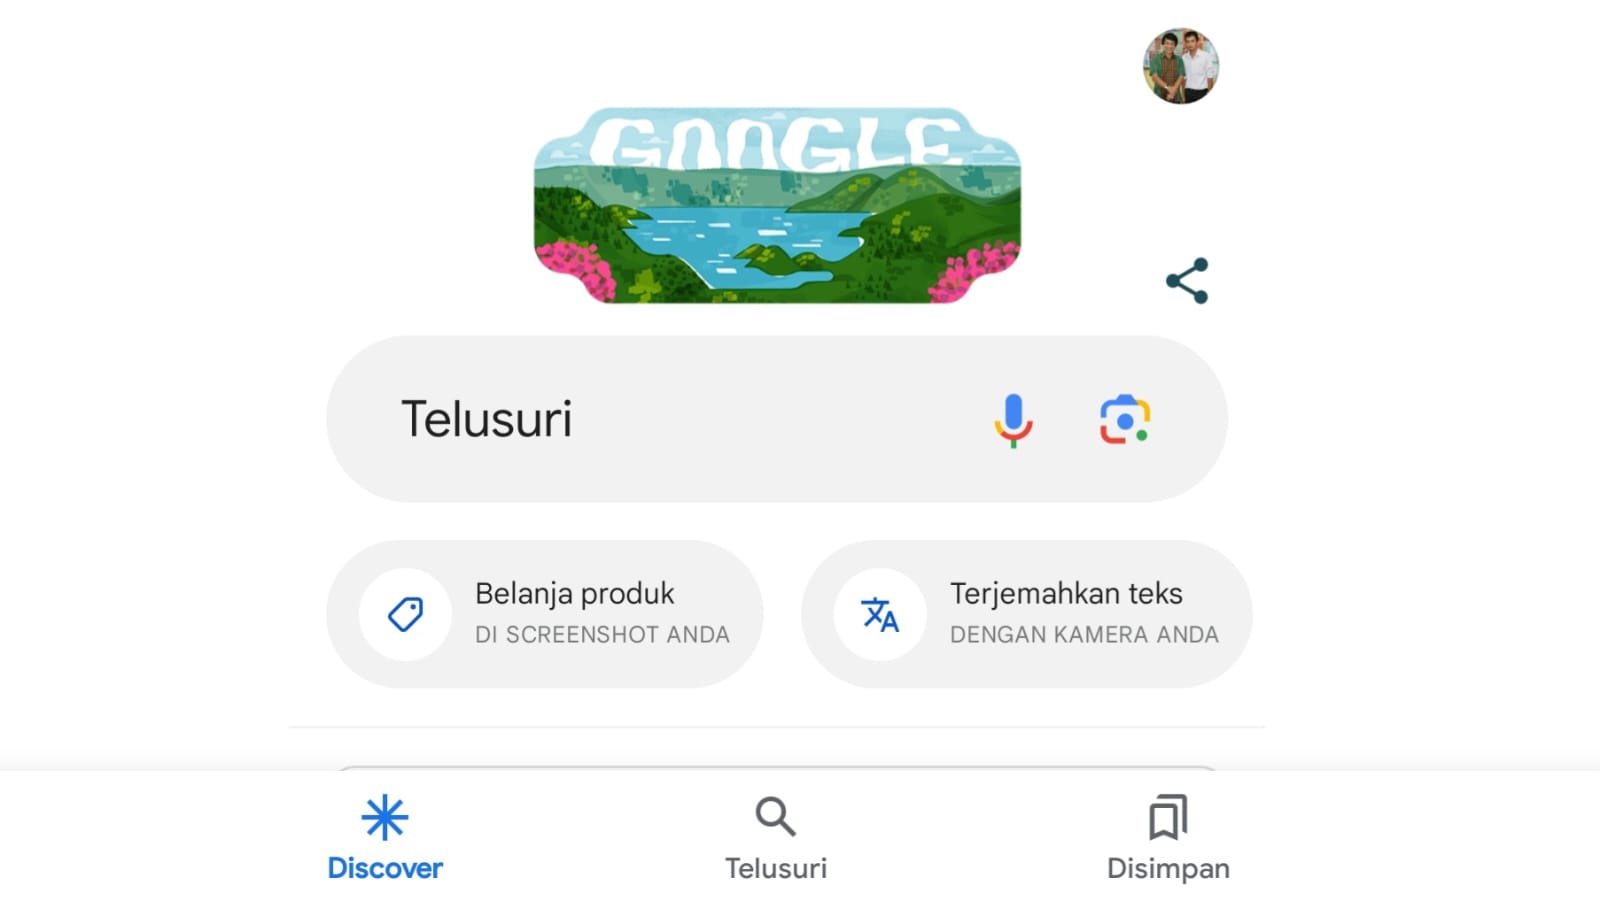Viewport: 1600px width, 901px height.
Task: Switch to the Disimpan tab label
Action: (x=1168, y=868)
